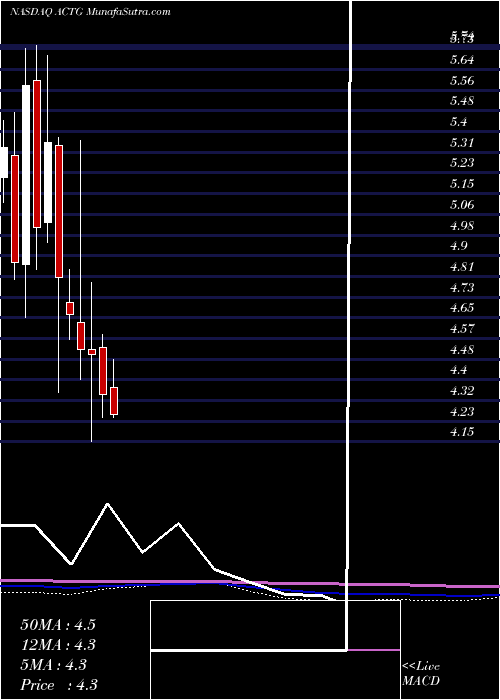Select the small red candlestick near 4.65
Screen dimensions: 500x700
[x=70, y=308]
